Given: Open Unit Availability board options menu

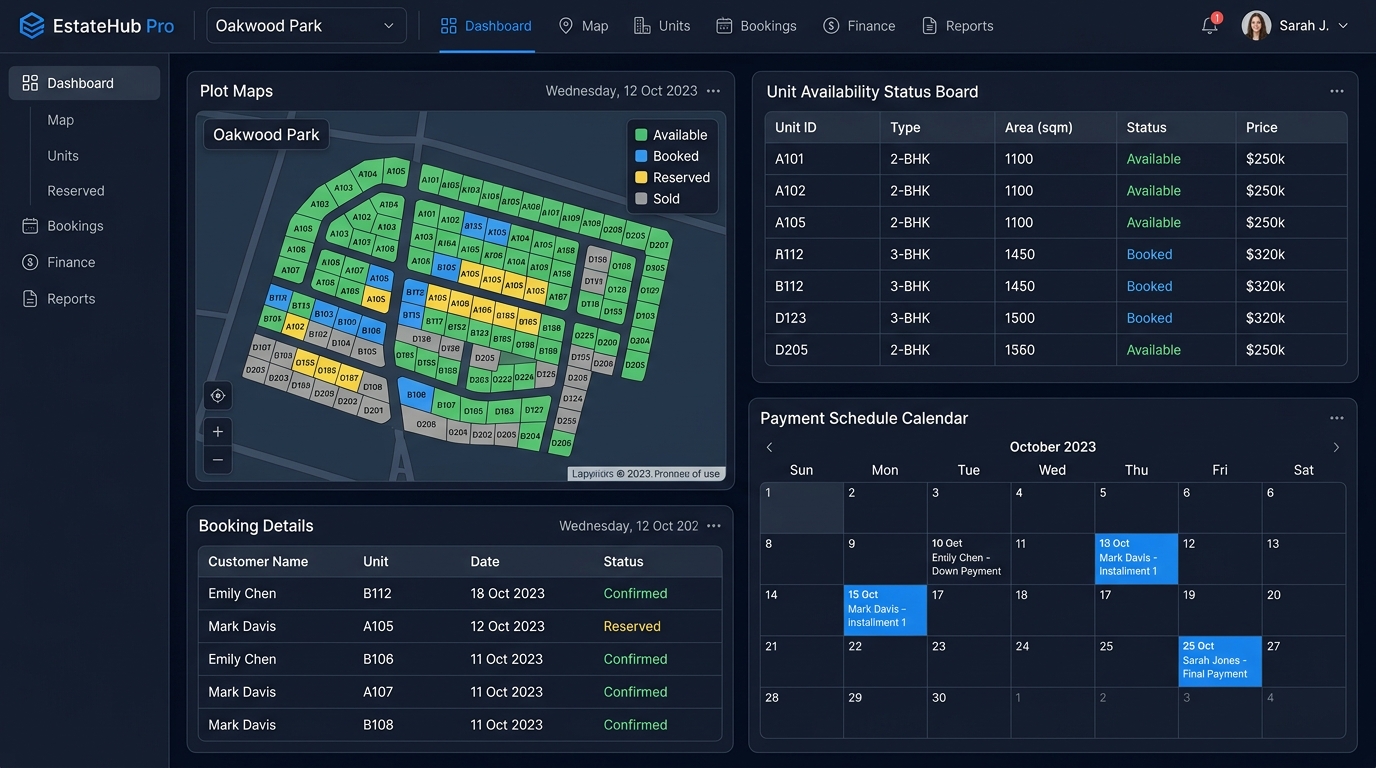Looking at the screenshot, I should (x=1337, y=91).
